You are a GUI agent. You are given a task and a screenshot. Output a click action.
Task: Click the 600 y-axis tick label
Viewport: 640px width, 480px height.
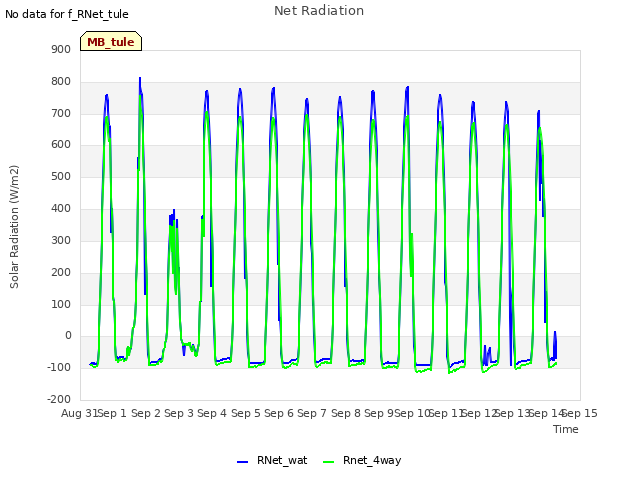(61, 144)
